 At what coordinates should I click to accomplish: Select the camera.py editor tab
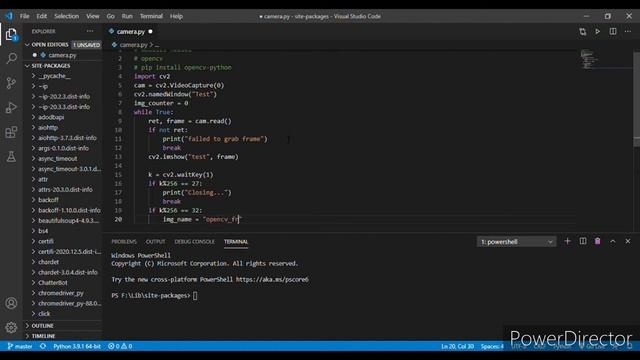click(131, 31)
